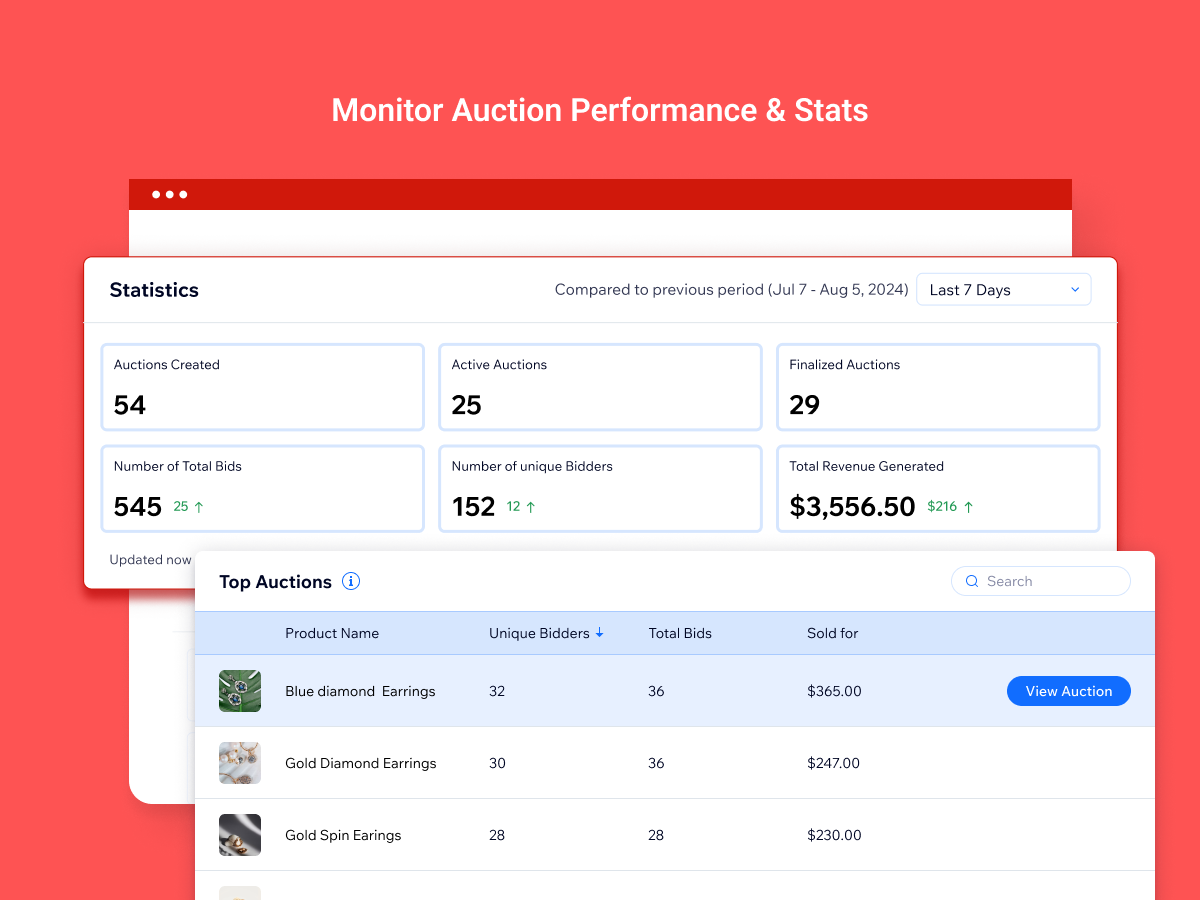Open Blue diamond Earrings thumbnail

point(240,691)
